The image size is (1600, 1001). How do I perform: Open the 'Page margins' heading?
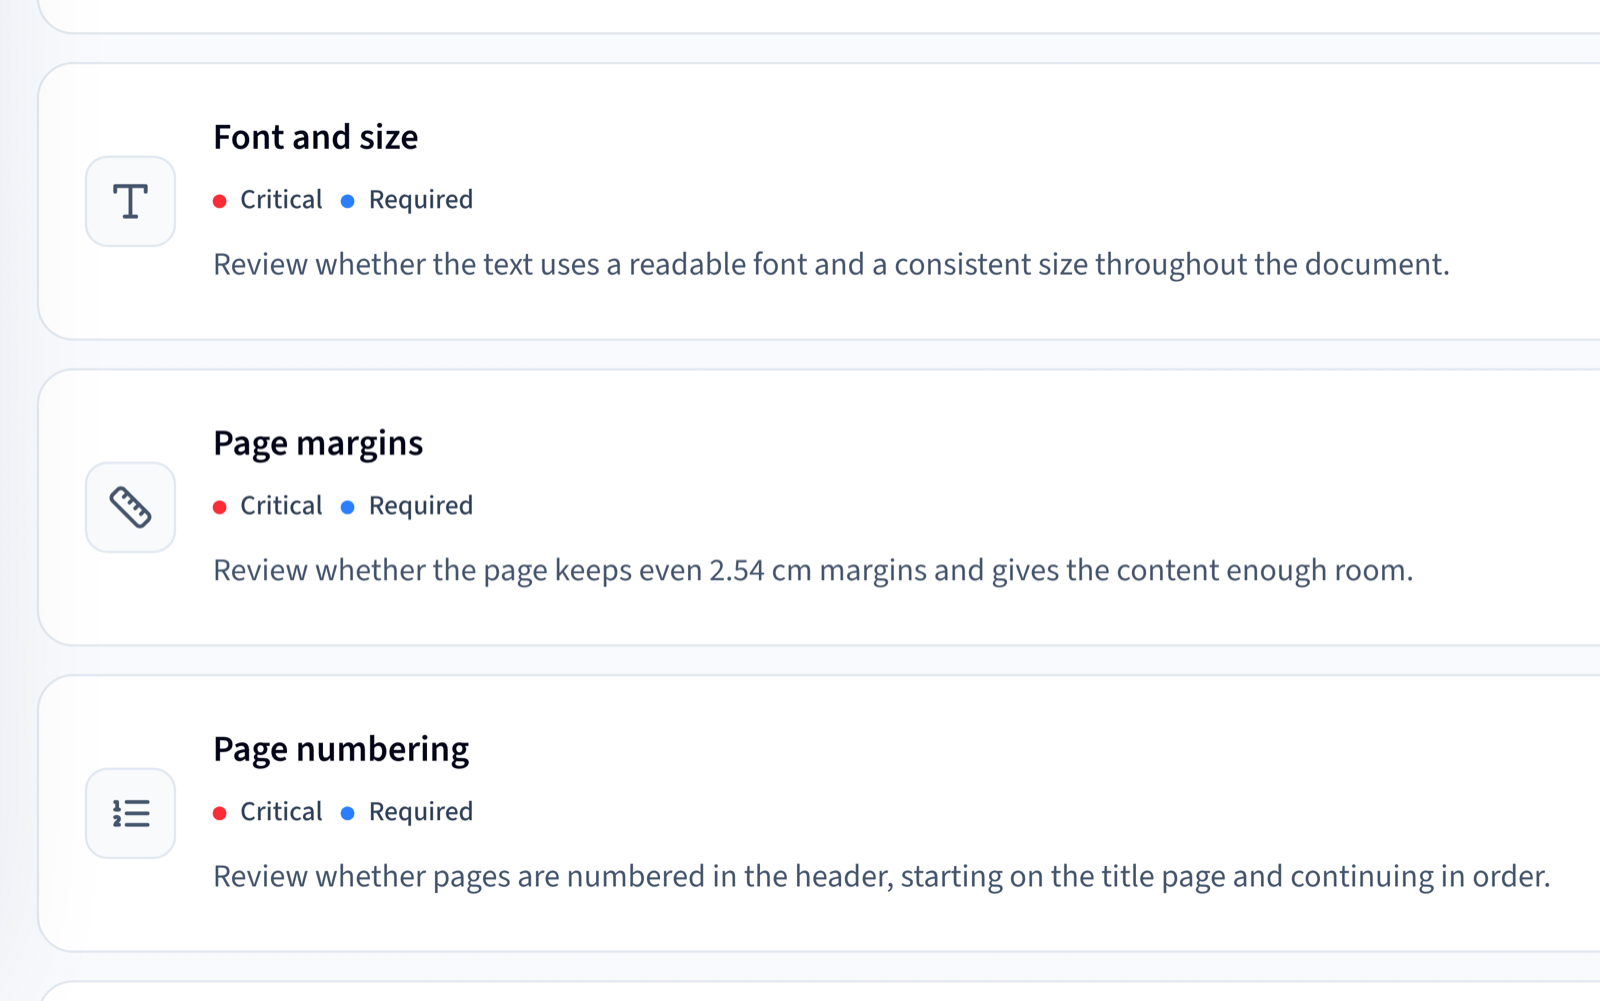tap(318, 443)
